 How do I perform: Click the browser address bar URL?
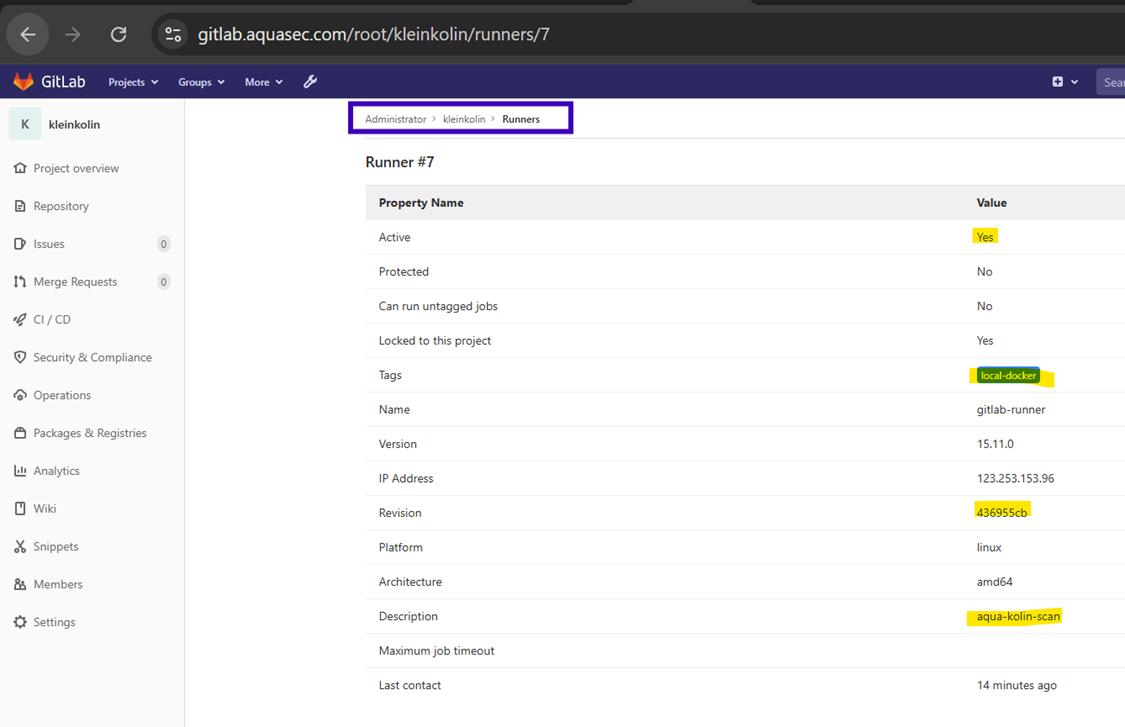coord(374,34)
